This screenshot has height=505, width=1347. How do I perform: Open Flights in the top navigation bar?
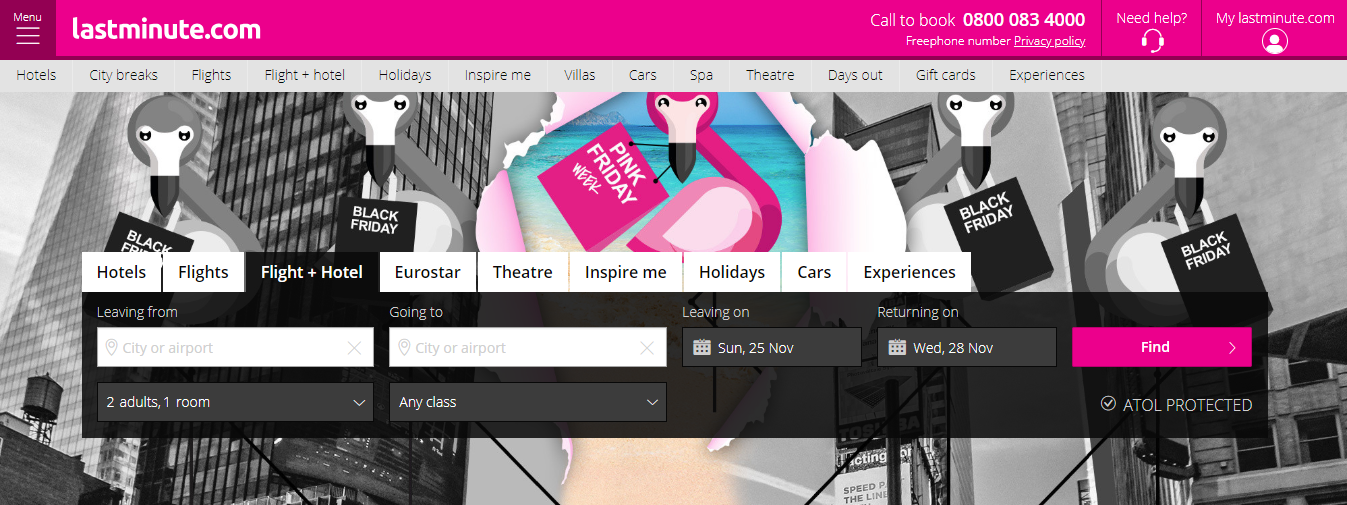211,75
